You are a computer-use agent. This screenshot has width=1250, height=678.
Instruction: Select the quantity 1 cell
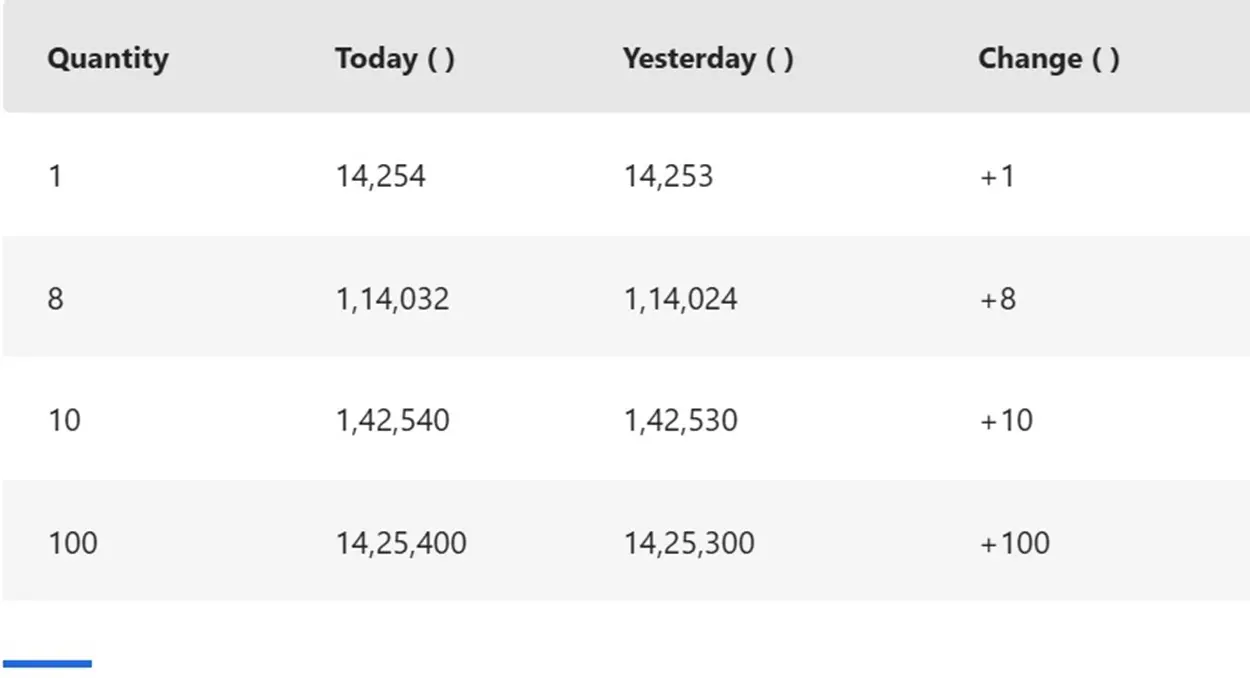coord(55,176)
